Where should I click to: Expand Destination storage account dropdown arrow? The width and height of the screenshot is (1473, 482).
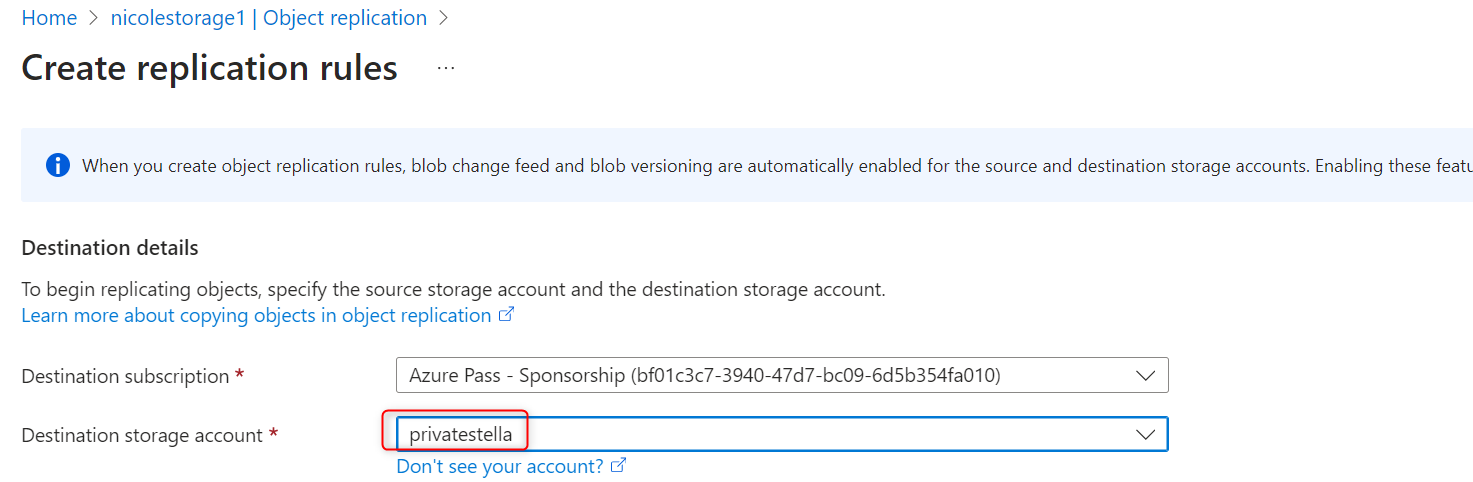pos(1145,435)
